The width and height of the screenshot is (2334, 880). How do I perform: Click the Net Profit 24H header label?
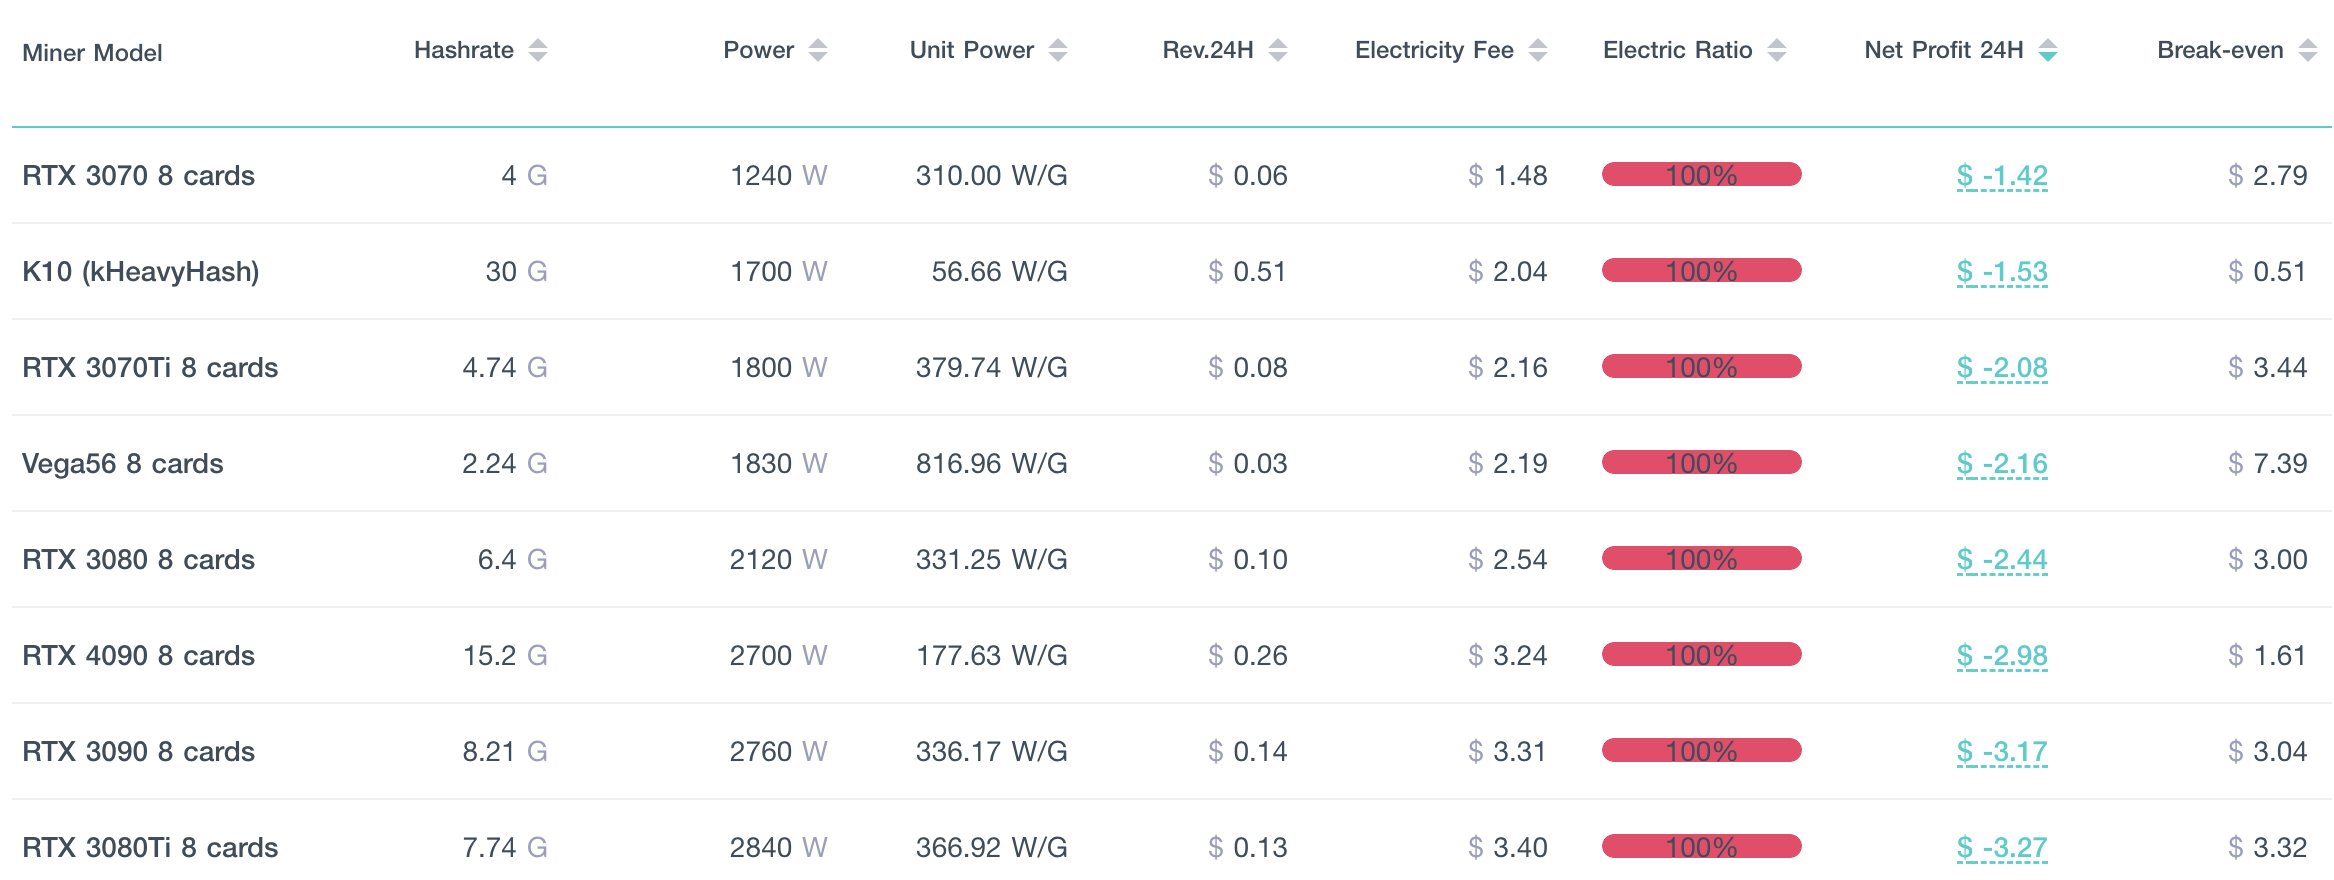1943,50
